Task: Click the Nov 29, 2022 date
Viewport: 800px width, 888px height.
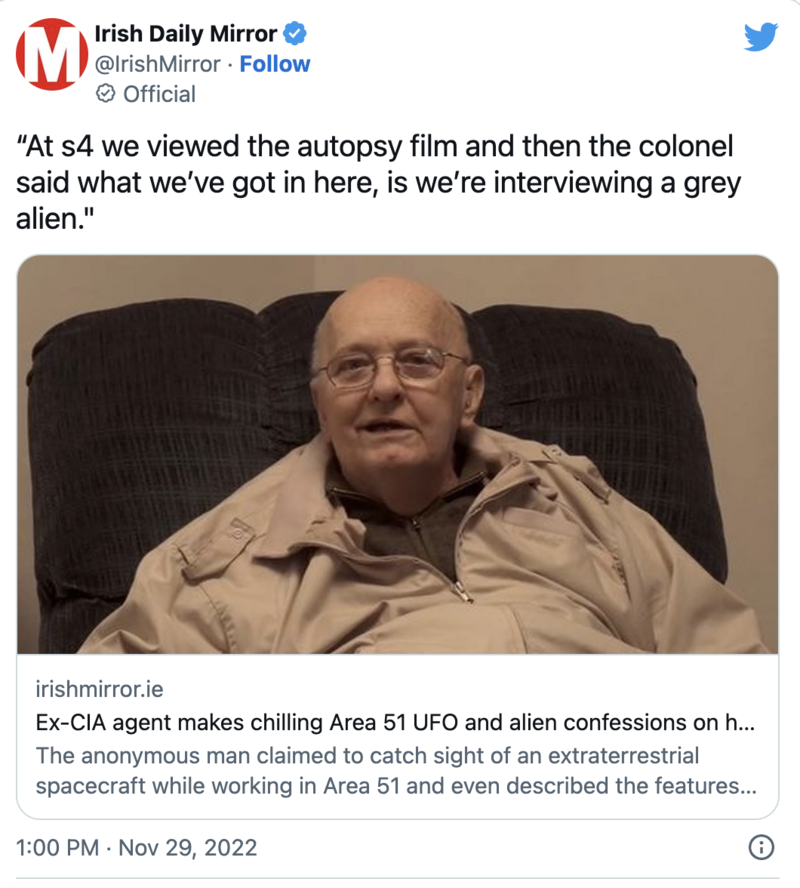Action: (x=187, y=848)
